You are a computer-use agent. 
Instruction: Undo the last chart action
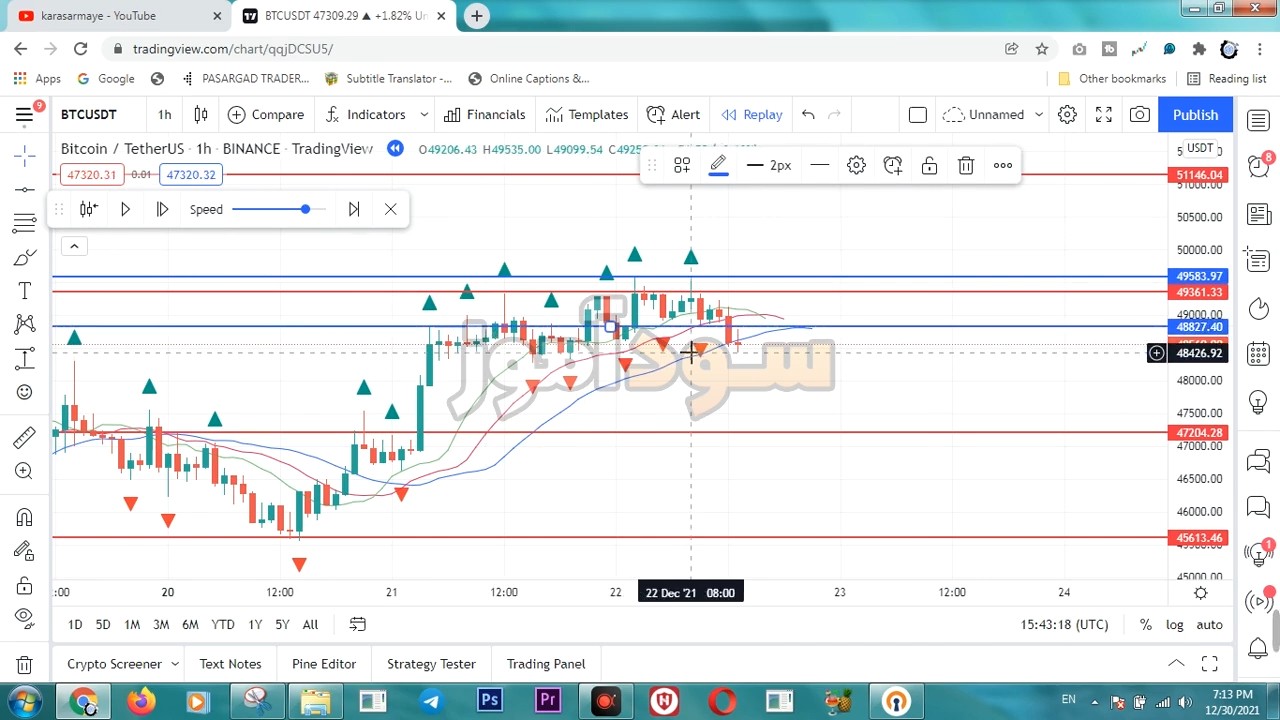[808, 115]
